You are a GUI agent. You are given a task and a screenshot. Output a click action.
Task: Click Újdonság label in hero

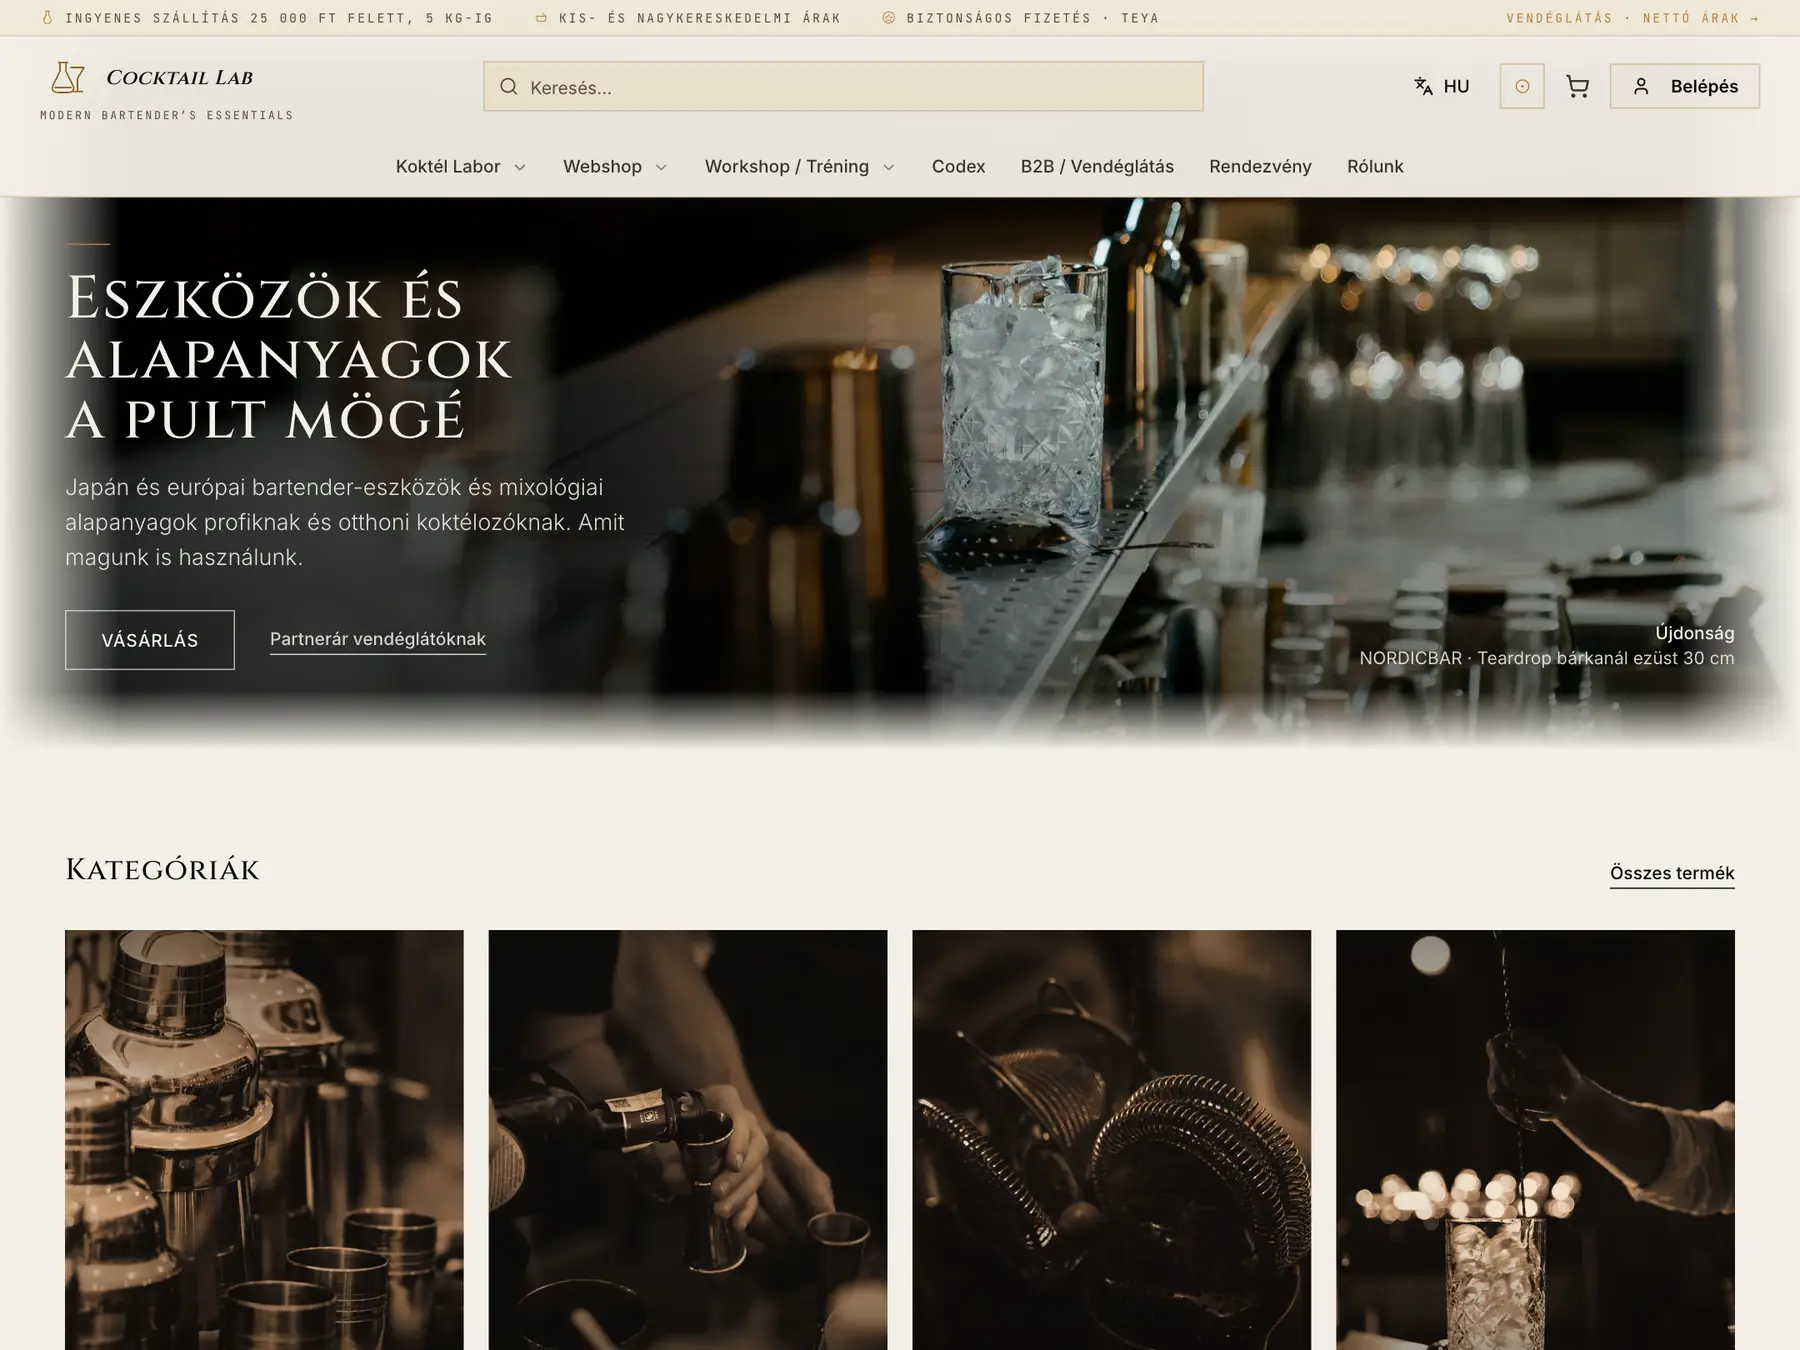coord(1694,633)
